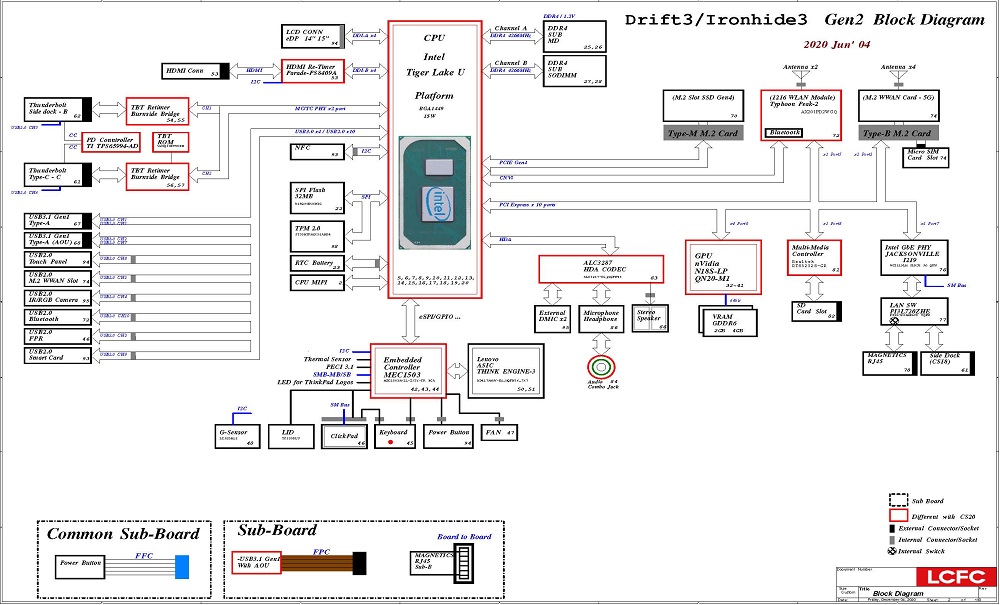Select the Stereo Speaker block
The width and height of the screenshot is (1000, 605).
651,319
